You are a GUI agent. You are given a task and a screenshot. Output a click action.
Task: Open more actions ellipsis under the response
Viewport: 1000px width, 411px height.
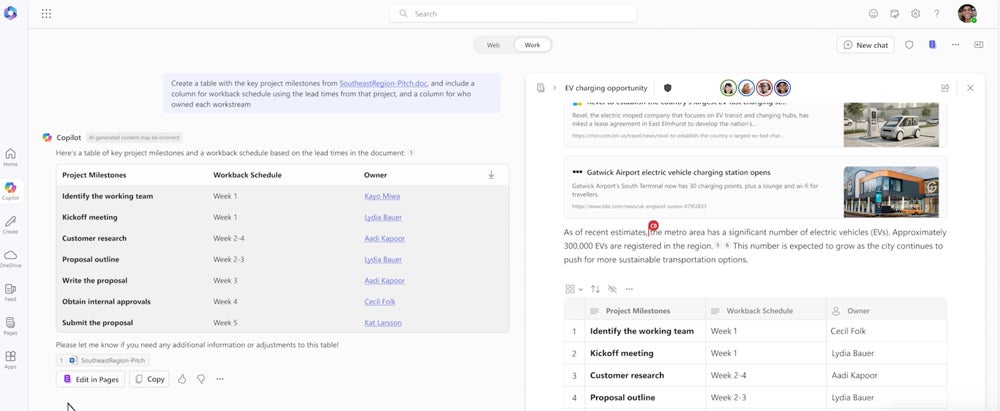(220, 379)
